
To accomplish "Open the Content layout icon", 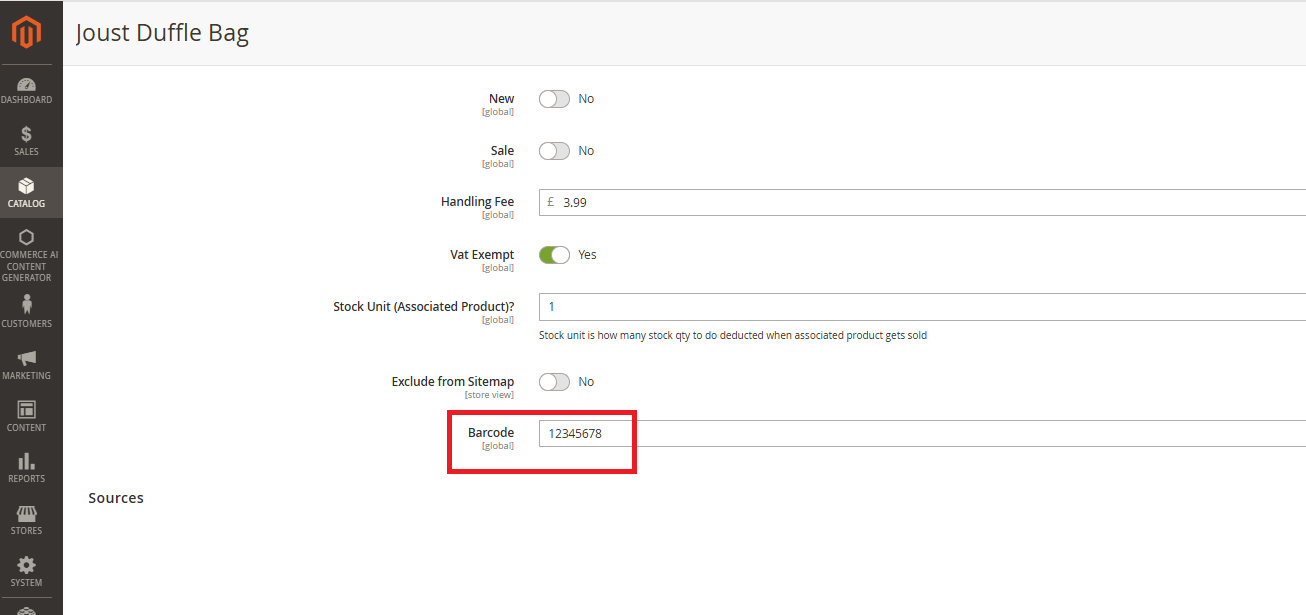I will tap(26, 410).
